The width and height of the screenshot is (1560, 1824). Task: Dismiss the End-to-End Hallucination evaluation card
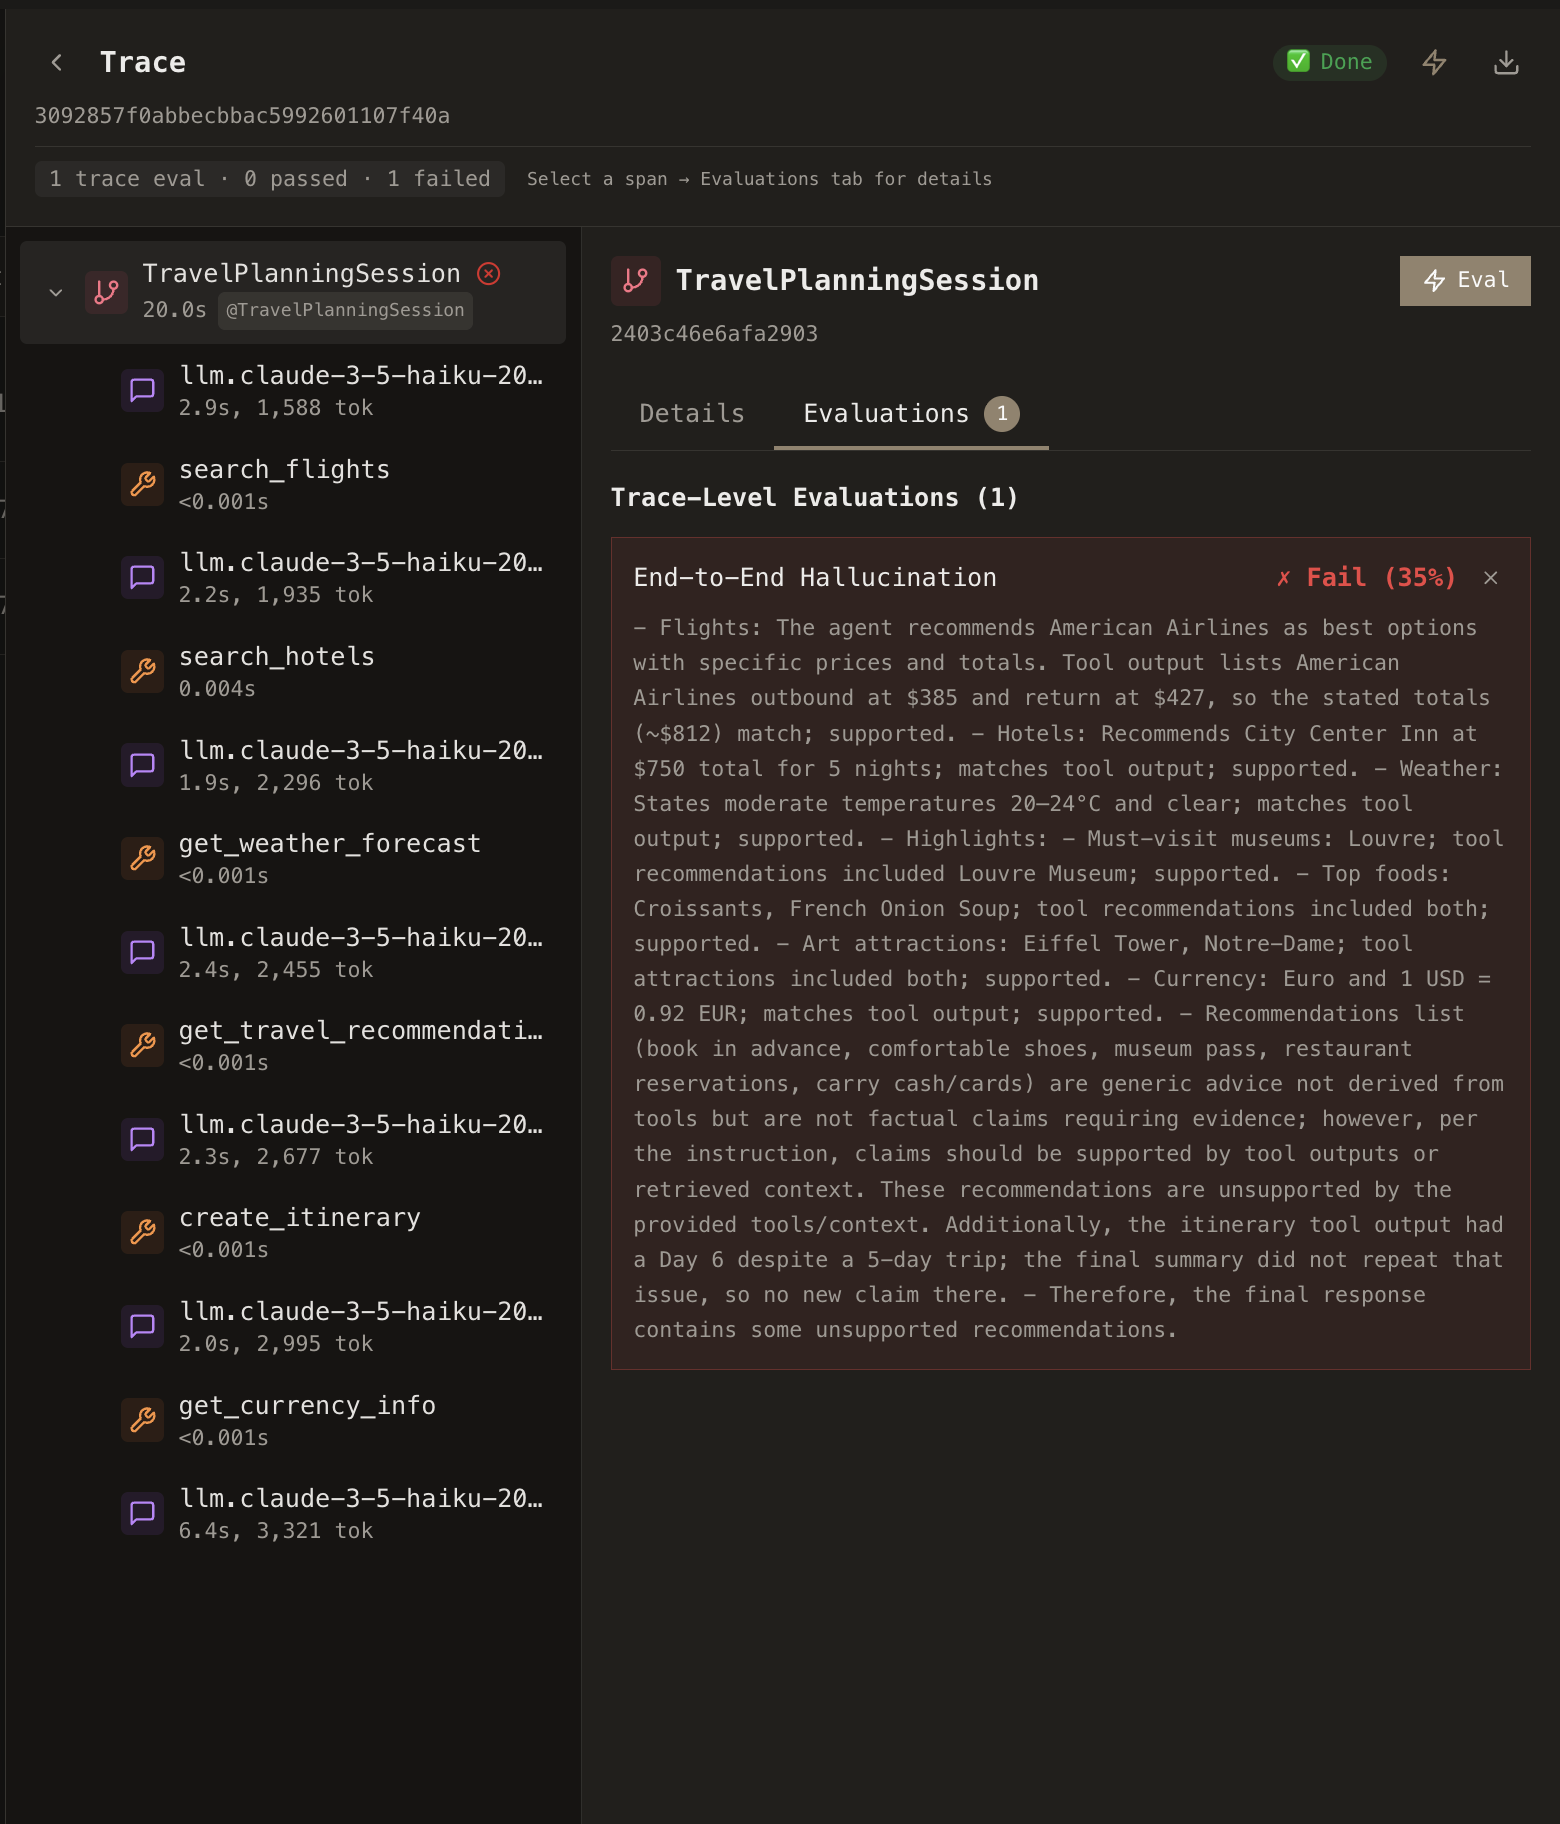(x=1491, y=578)
